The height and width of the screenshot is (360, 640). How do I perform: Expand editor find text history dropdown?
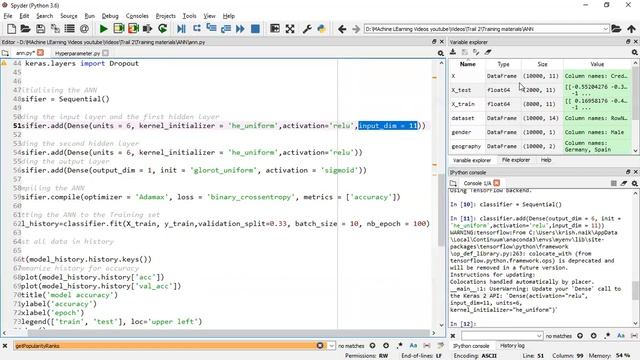pyautogui.click(x=331, y=346)
